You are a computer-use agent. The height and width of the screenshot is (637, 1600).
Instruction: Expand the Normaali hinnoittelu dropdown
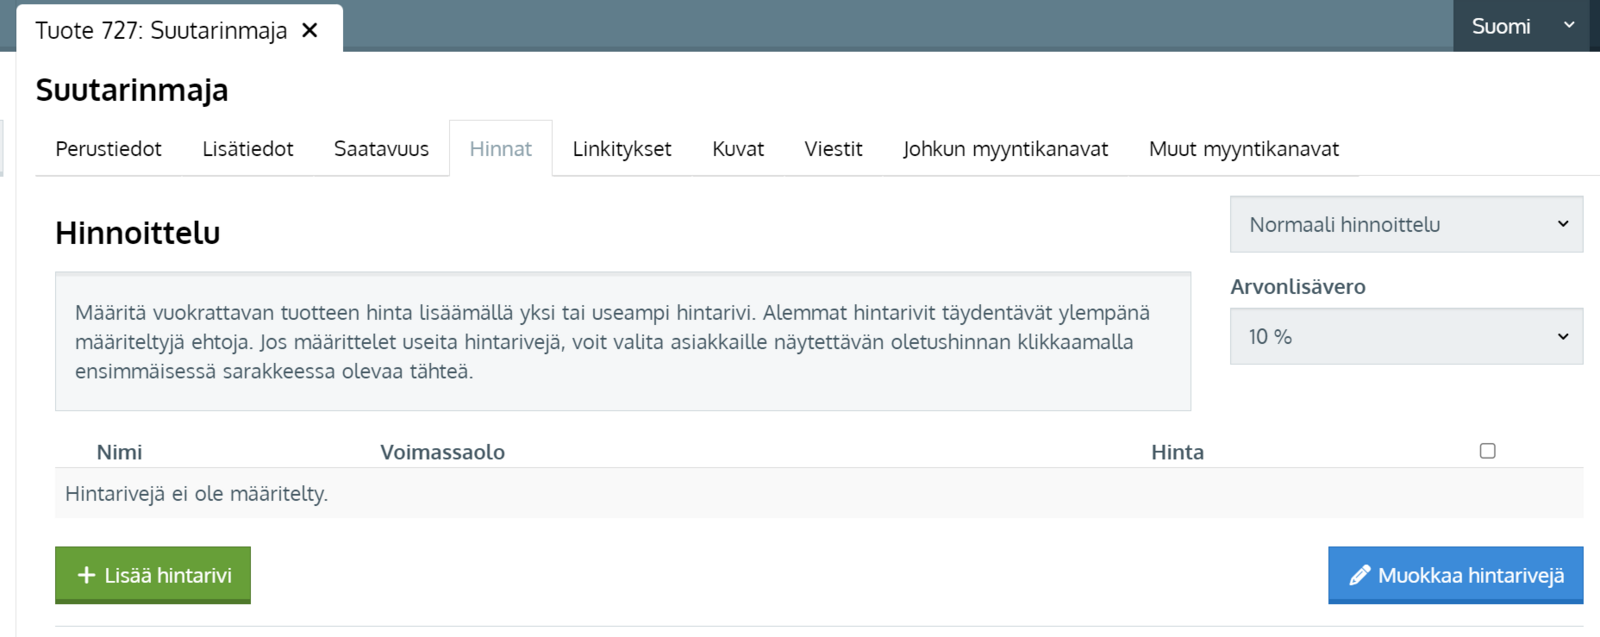point(1405,224)
